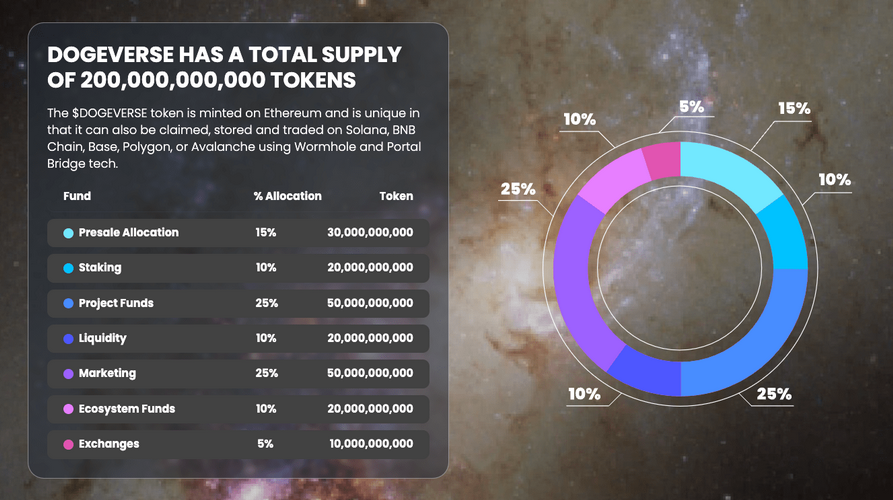Click the blue Staking color dot

coord(68,268)
